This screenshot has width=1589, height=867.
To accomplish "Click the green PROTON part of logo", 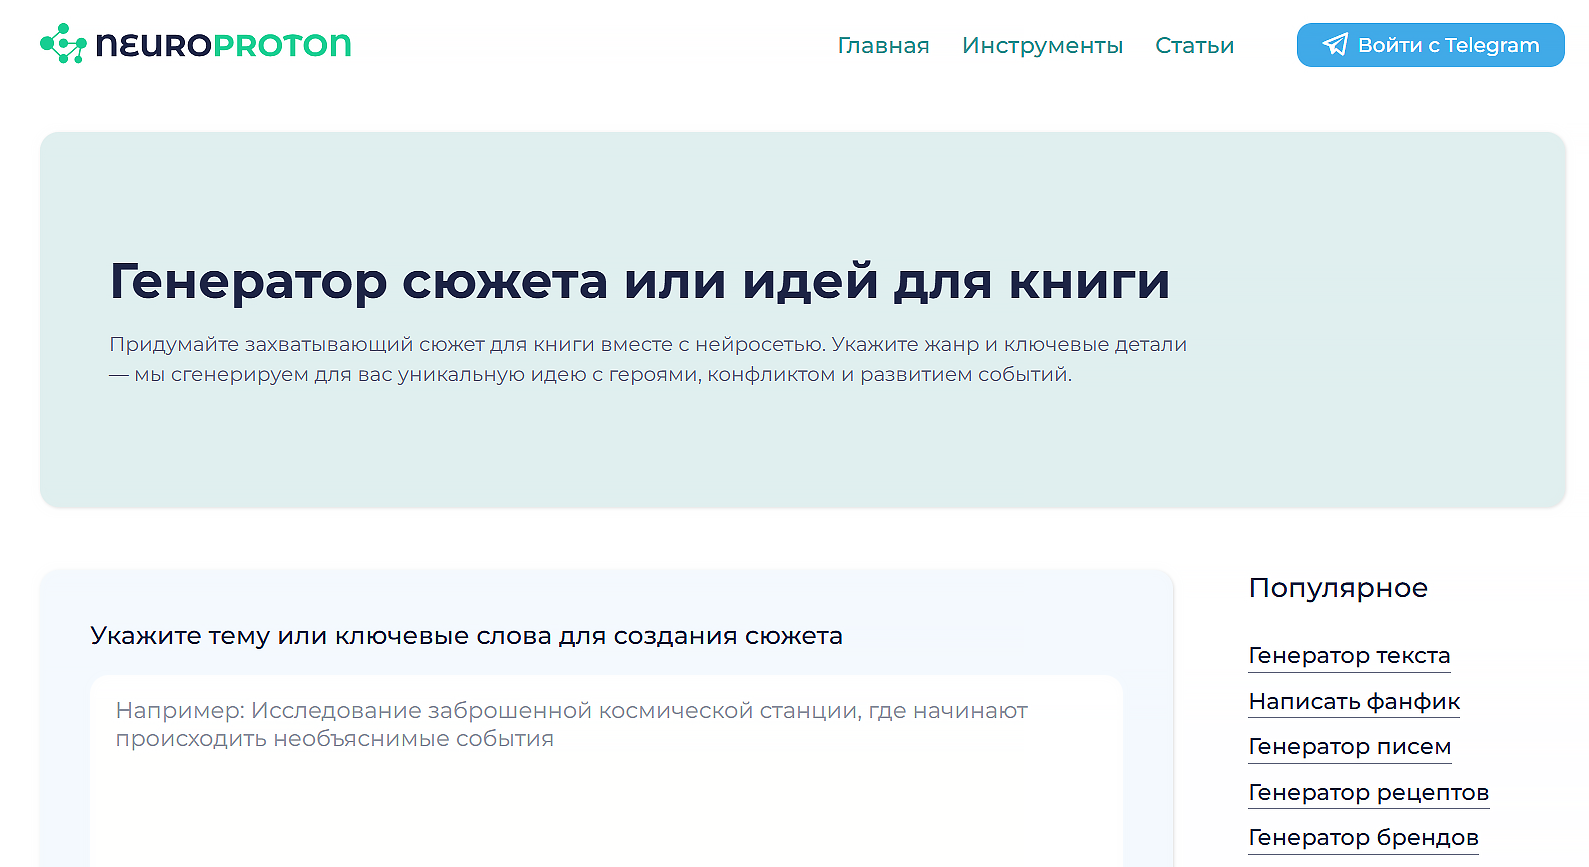I will coord(282,45).
